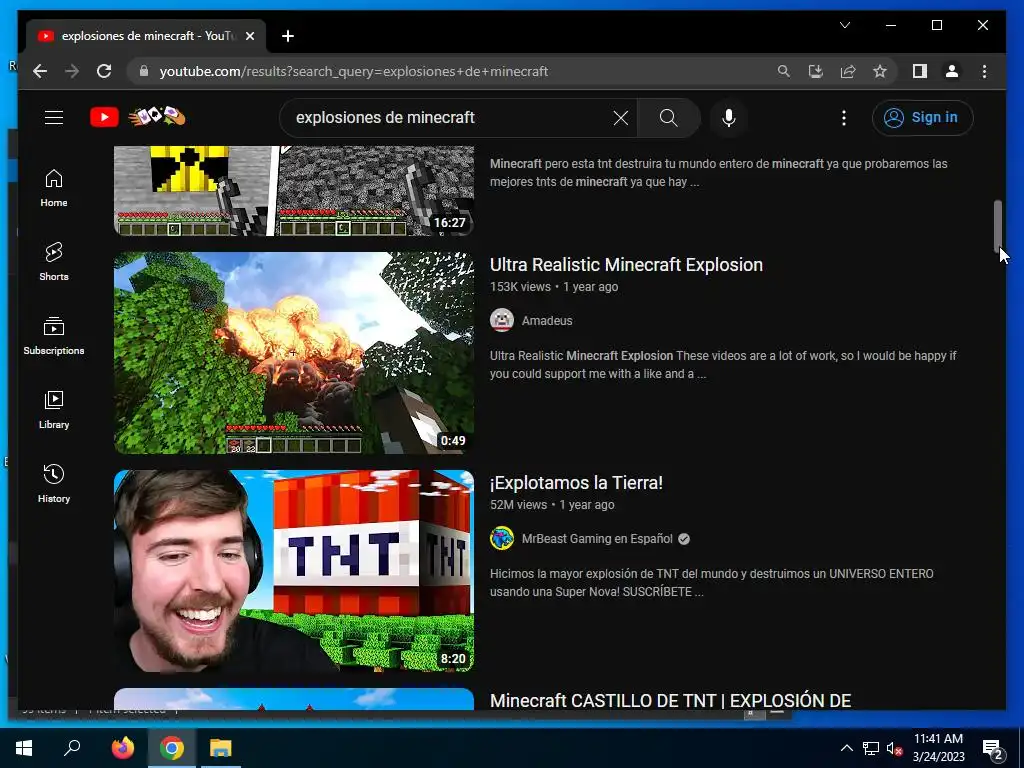Go to YouTube home via logo
Screen dimensions: 1024x768
pyautogui.click(x=104, y=118)
